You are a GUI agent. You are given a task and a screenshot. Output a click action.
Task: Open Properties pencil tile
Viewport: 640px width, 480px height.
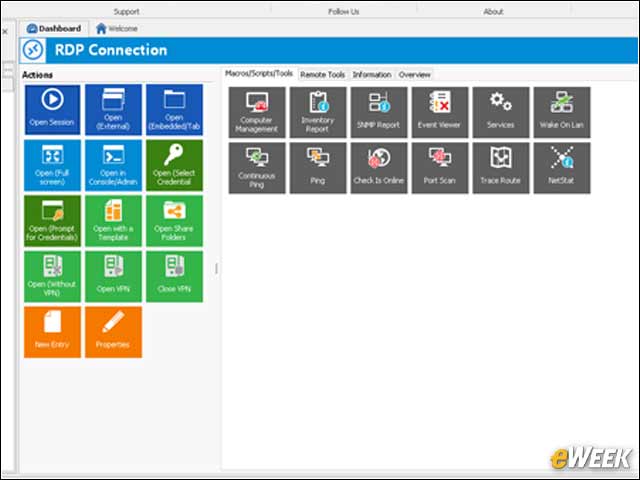(113, 332)
